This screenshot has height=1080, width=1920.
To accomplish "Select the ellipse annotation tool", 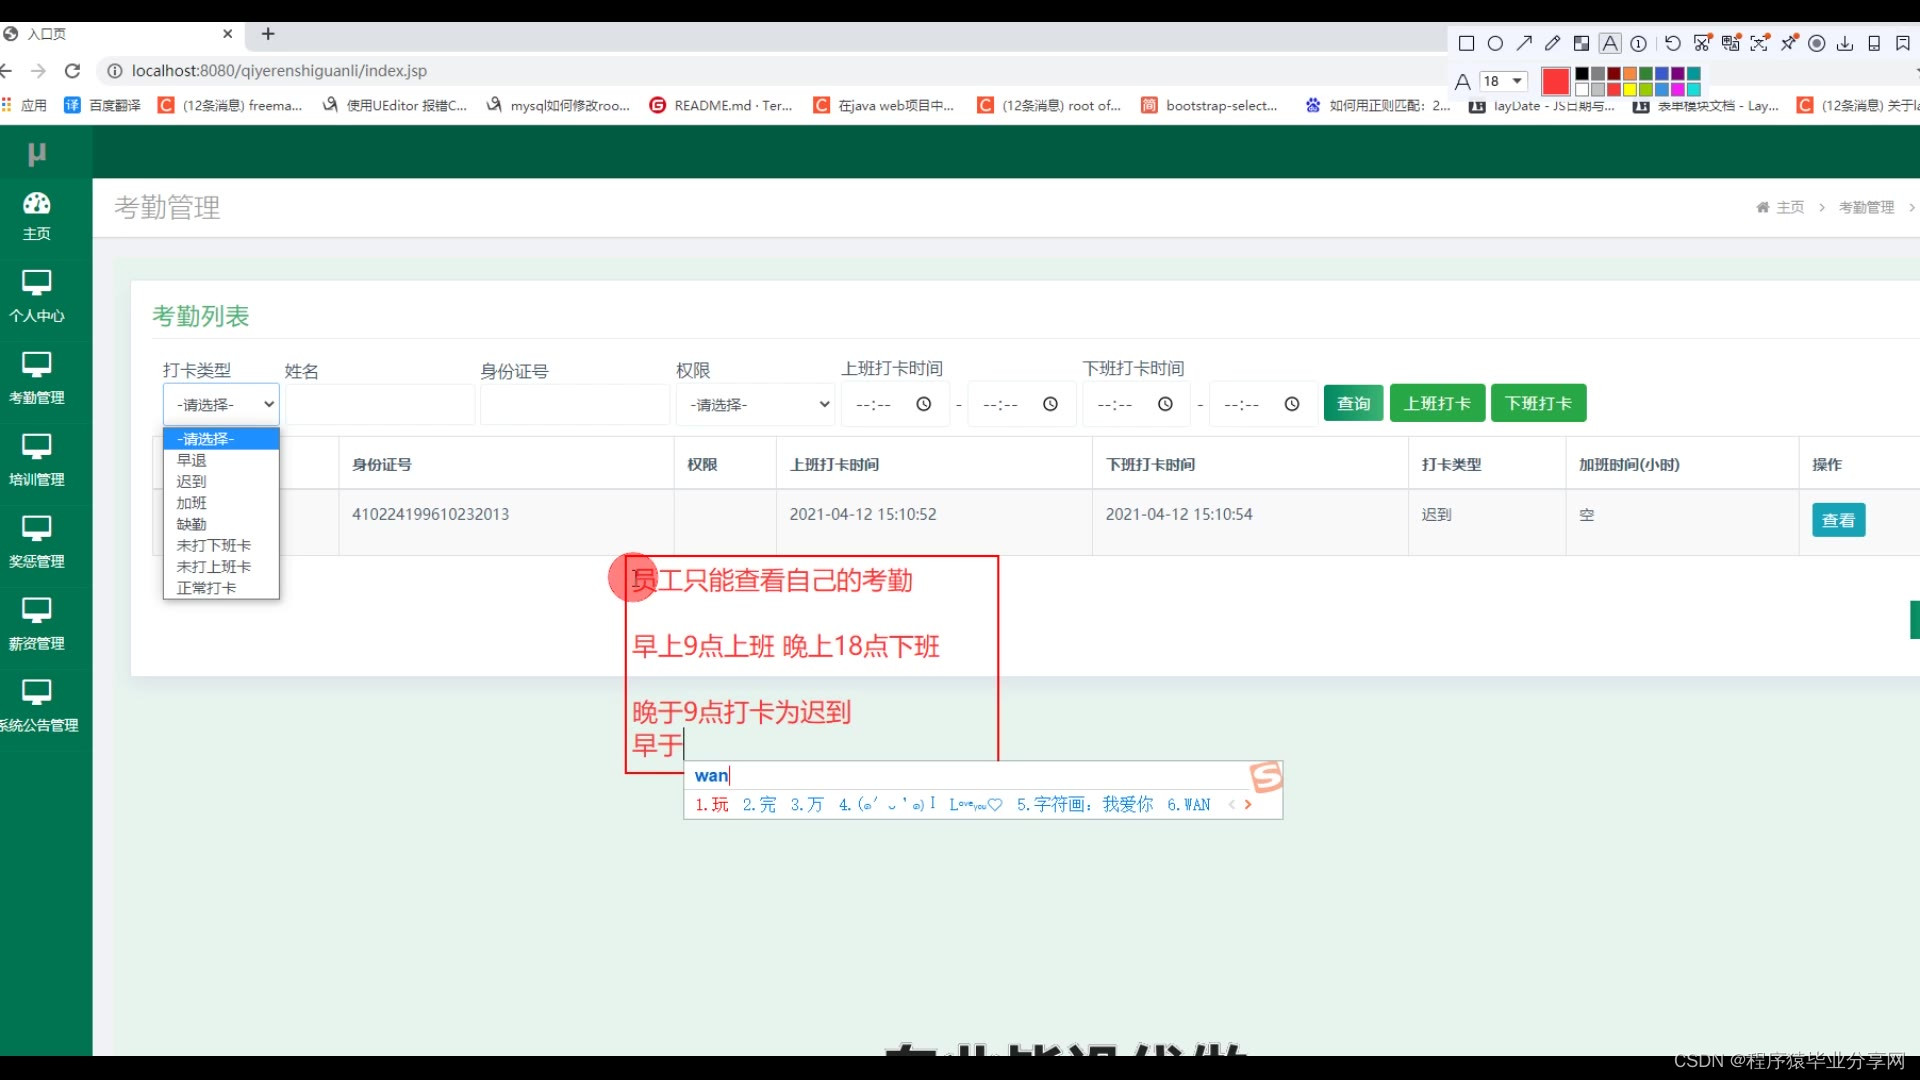I will tap(1495, 43).
